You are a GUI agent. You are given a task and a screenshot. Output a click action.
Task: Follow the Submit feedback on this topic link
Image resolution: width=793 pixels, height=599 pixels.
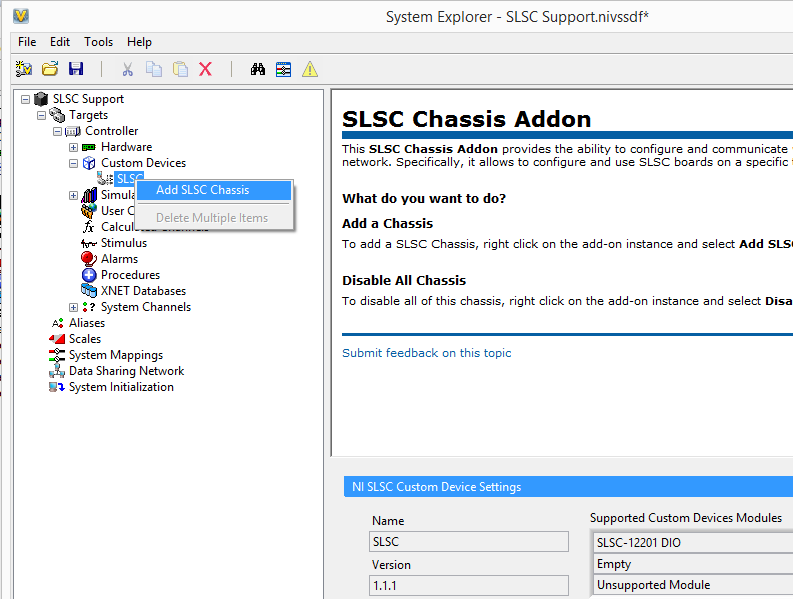pyautogui.click(x=426, y=353)
